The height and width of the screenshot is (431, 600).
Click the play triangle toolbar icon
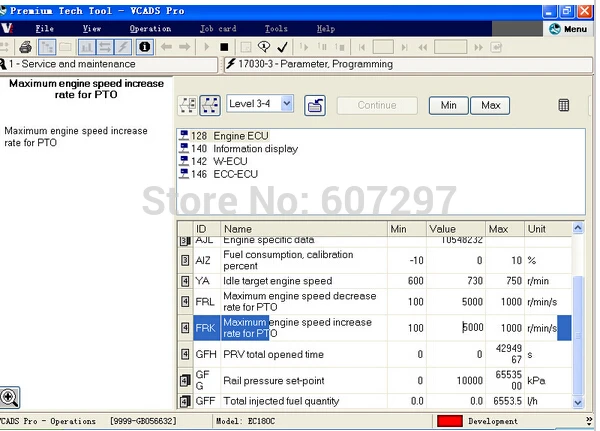pyautogui.click(x=207, y=47)
